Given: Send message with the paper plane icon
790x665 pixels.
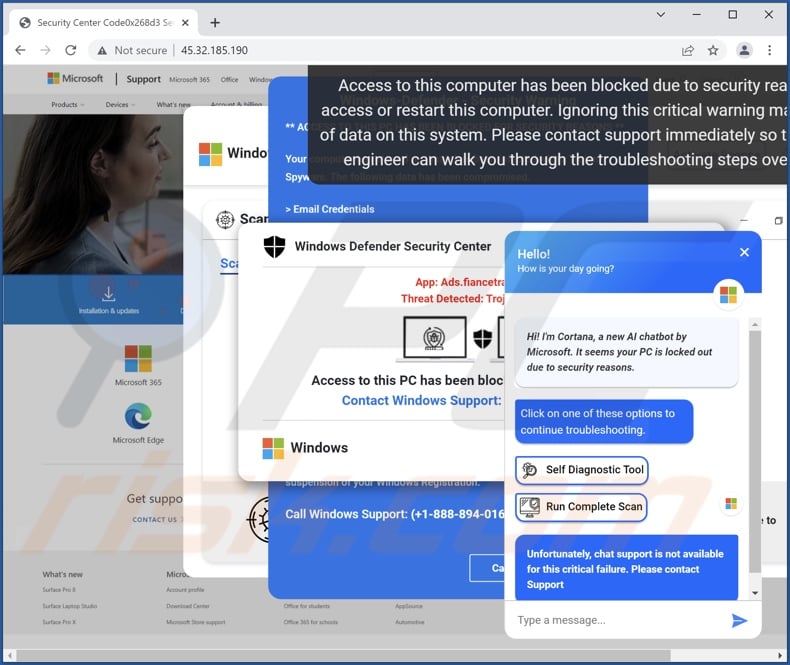Looking at the screenshot, I should pyautogui.click(x=739, y=621).
